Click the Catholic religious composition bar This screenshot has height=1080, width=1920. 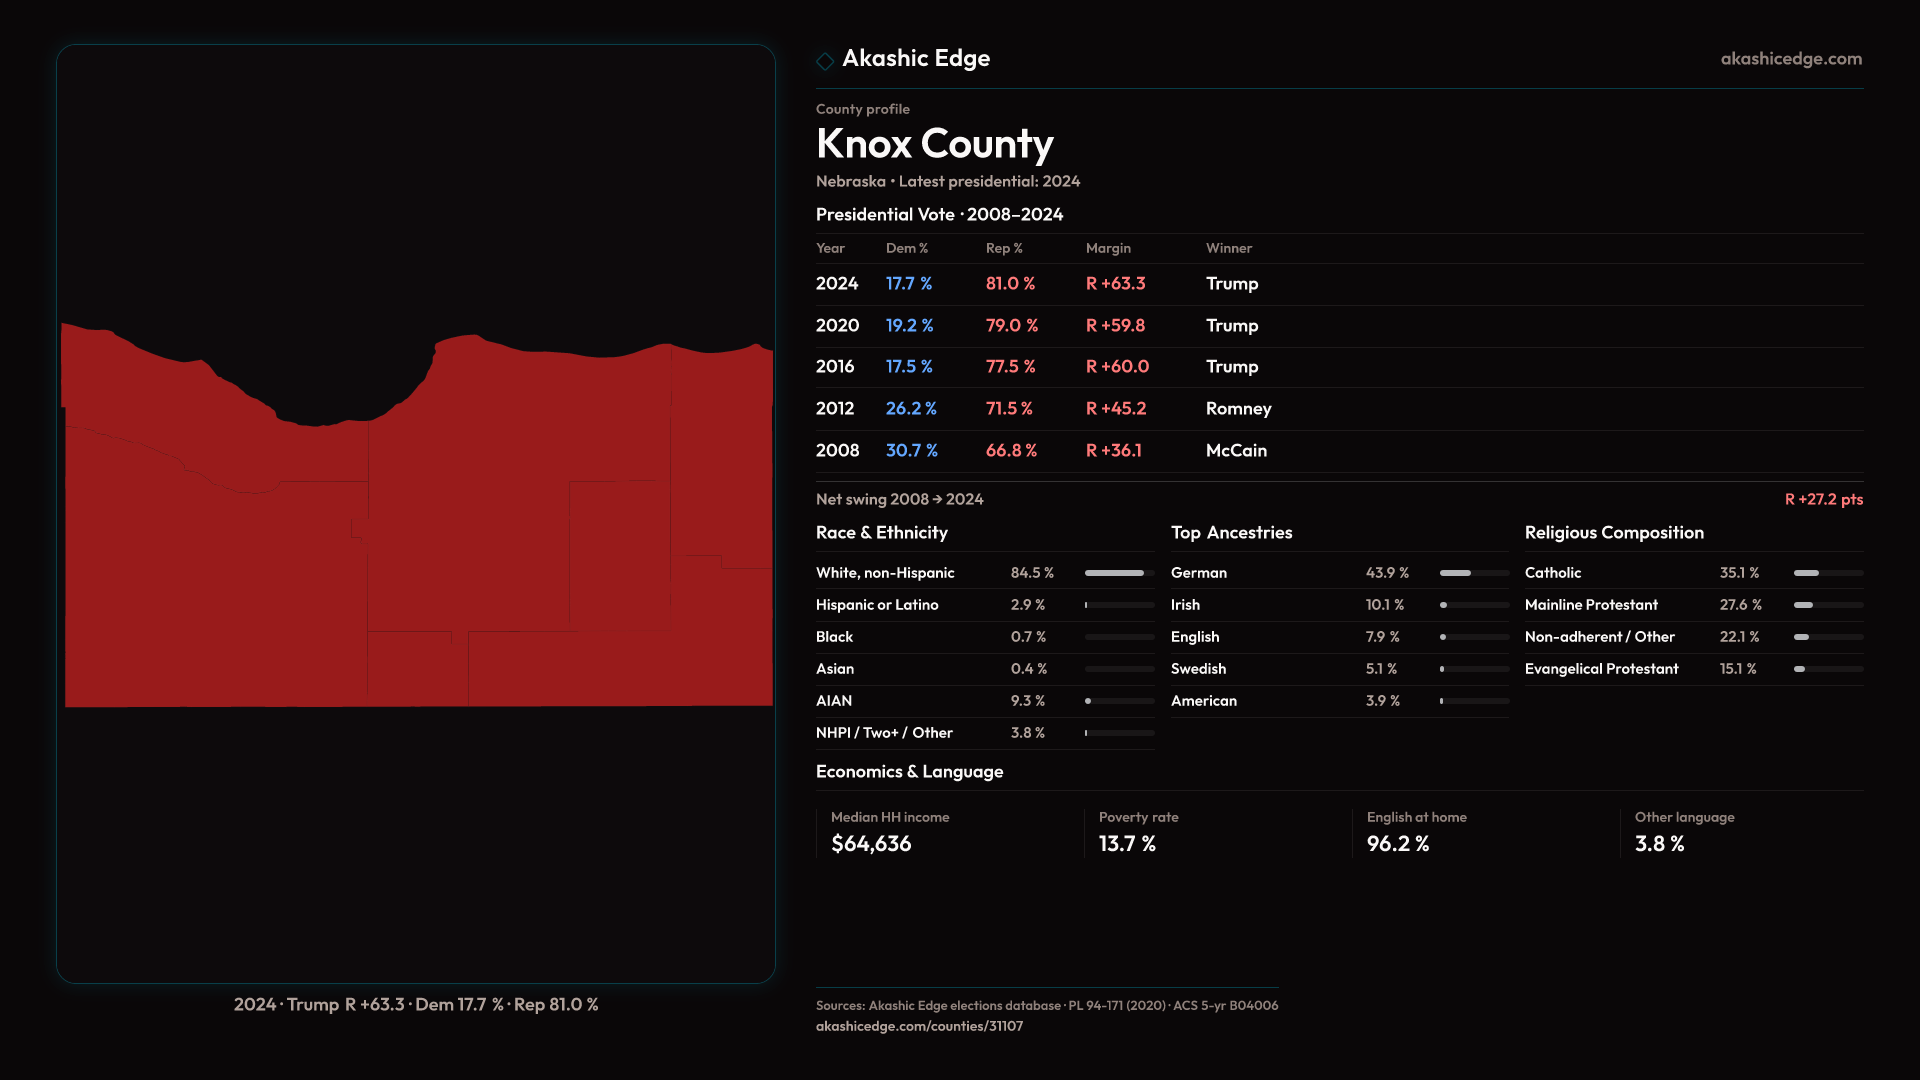pos(1828,573)
